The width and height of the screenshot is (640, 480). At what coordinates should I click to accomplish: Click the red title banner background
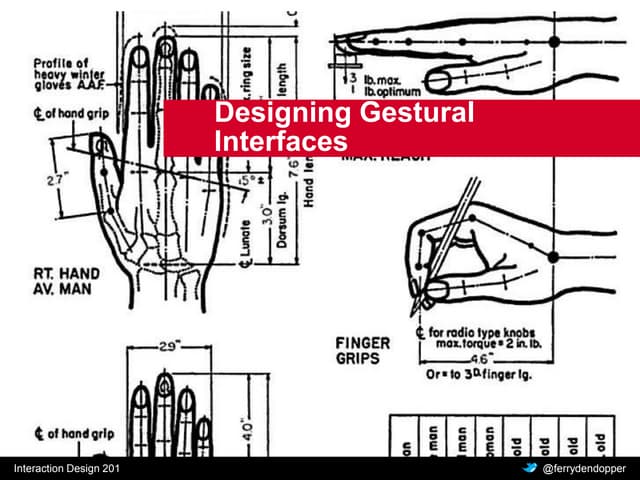560,128
